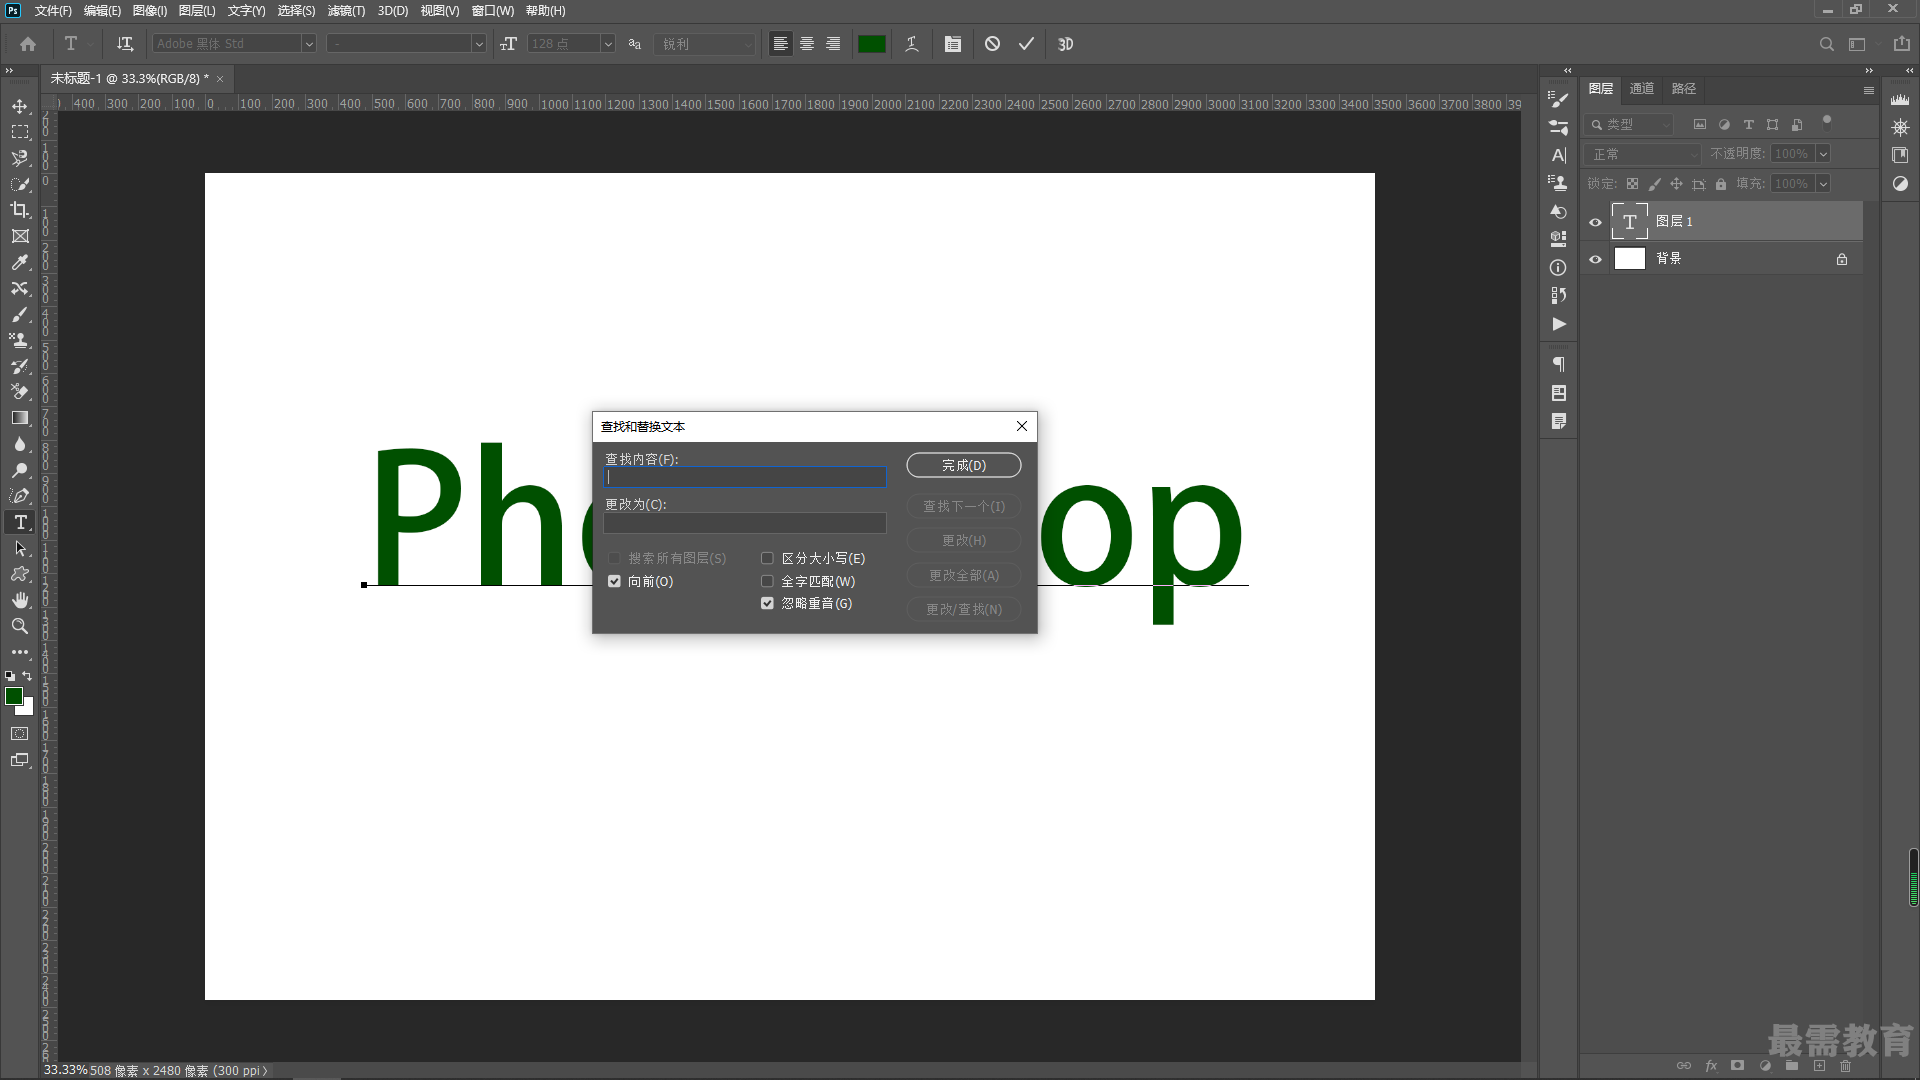This screenshot has width=1920, height=1080.
Task: Select the Eyedropper tool
Action: [x=20, y=262]
